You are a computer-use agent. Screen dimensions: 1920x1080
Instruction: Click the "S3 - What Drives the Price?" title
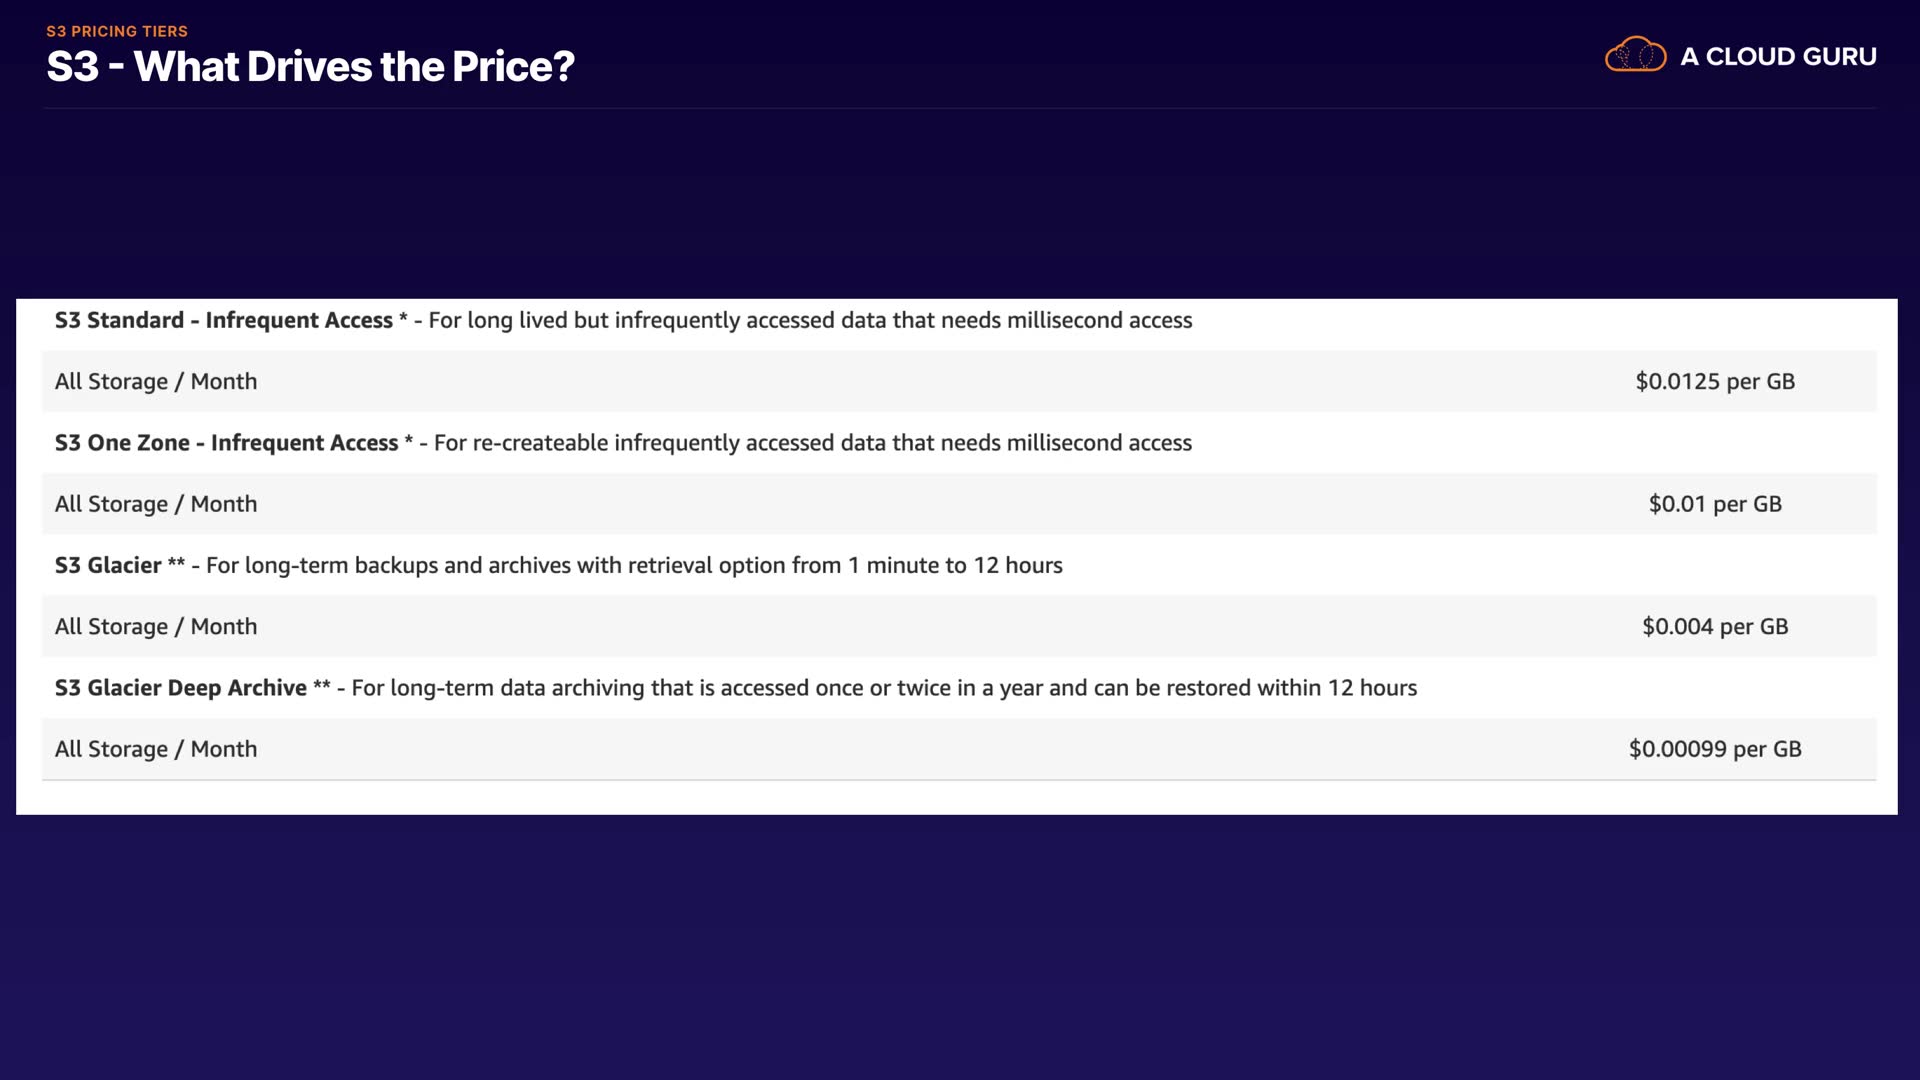pyautogui.click(x=310, y=67)
